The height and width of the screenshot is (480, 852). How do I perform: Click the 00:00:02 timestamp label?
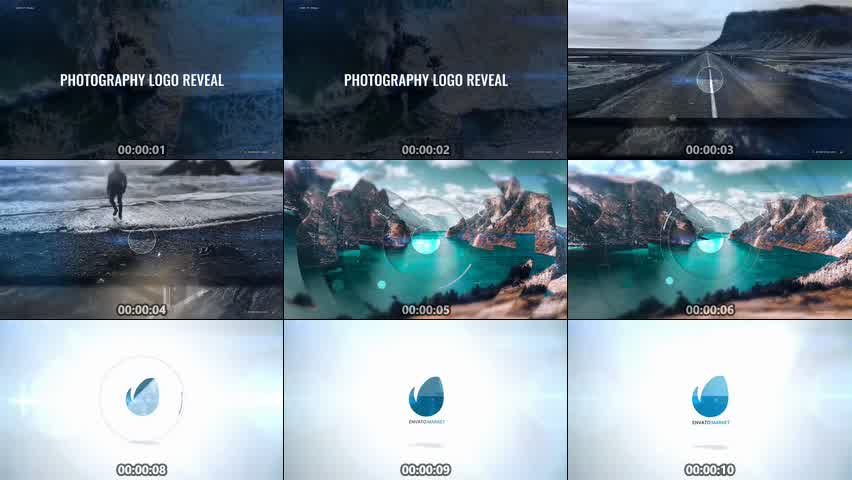tap(425, 150)
